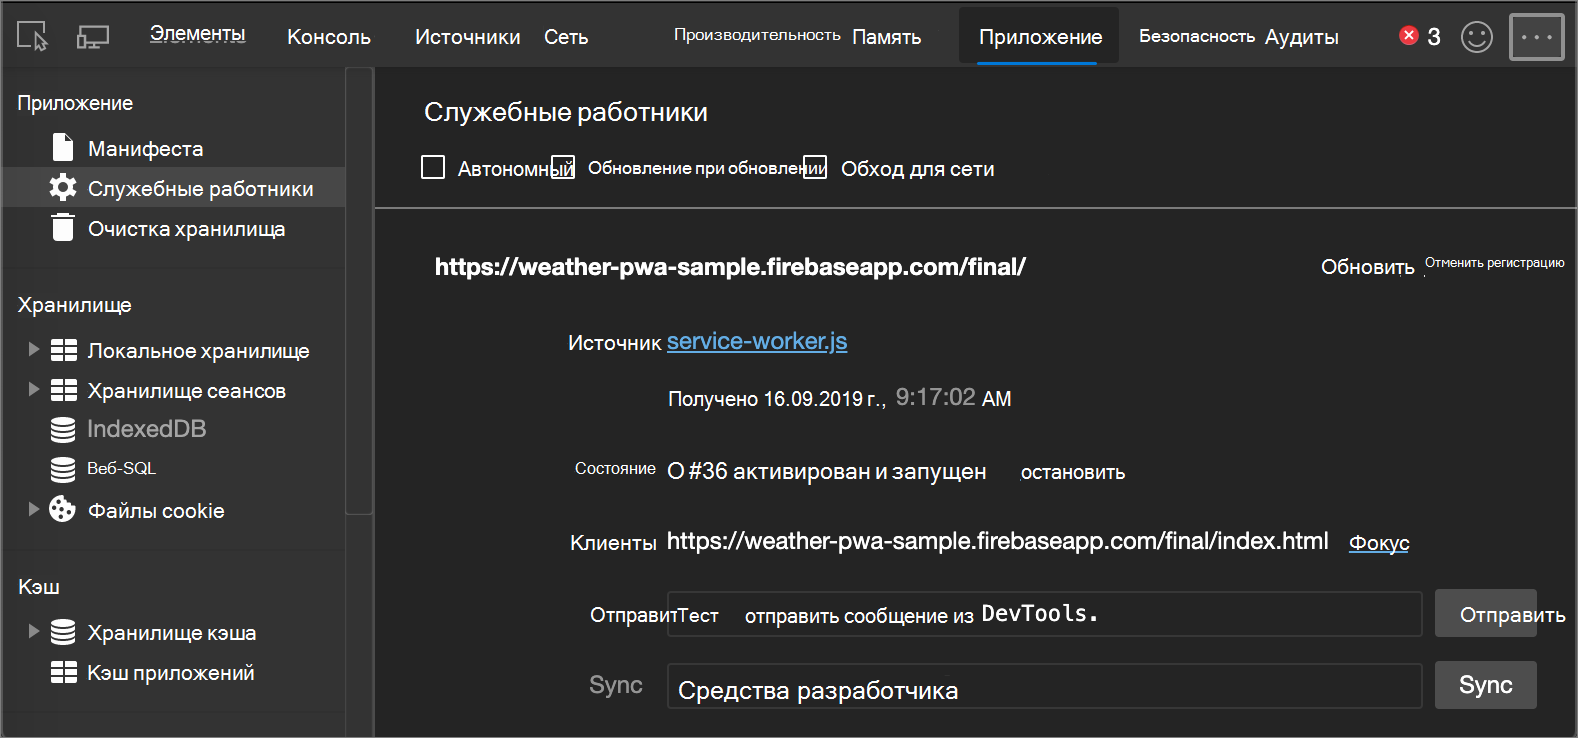Open the Источники tab
This screenshot has height=738, width=1578.
(467, 37)
